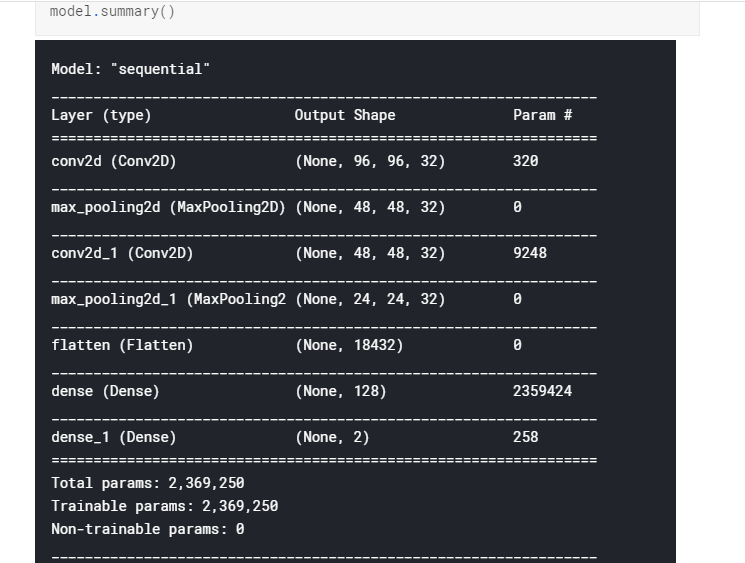Click the param count 320

pos(525,161)
